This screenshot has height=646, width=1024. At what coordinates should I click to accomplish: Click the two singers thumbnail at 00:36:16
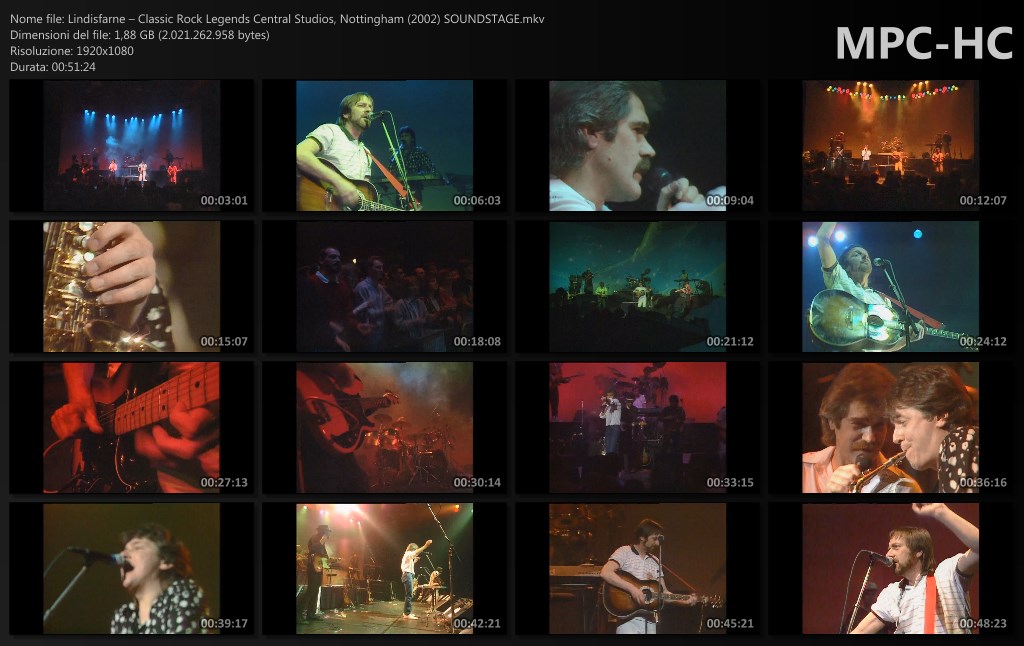(890, 427)
